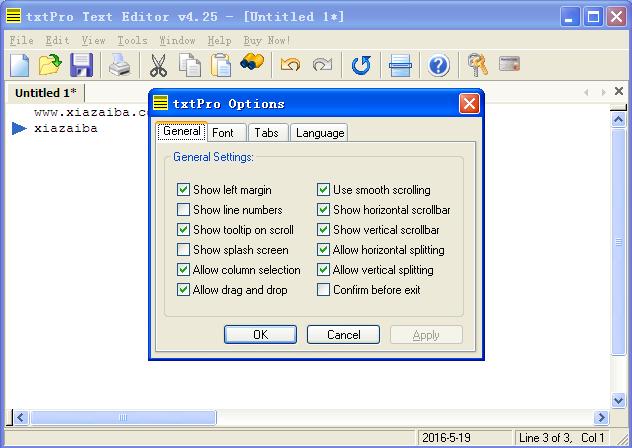
Task: Click the Apply button
Action: 426,335
